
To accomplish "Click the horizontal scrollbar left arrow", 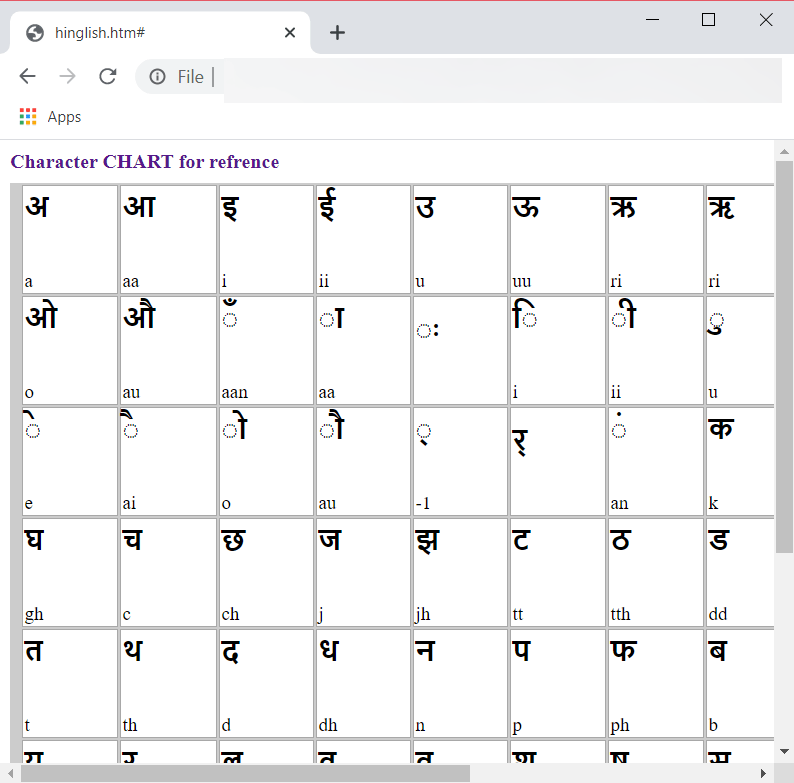I will (10, 773).
